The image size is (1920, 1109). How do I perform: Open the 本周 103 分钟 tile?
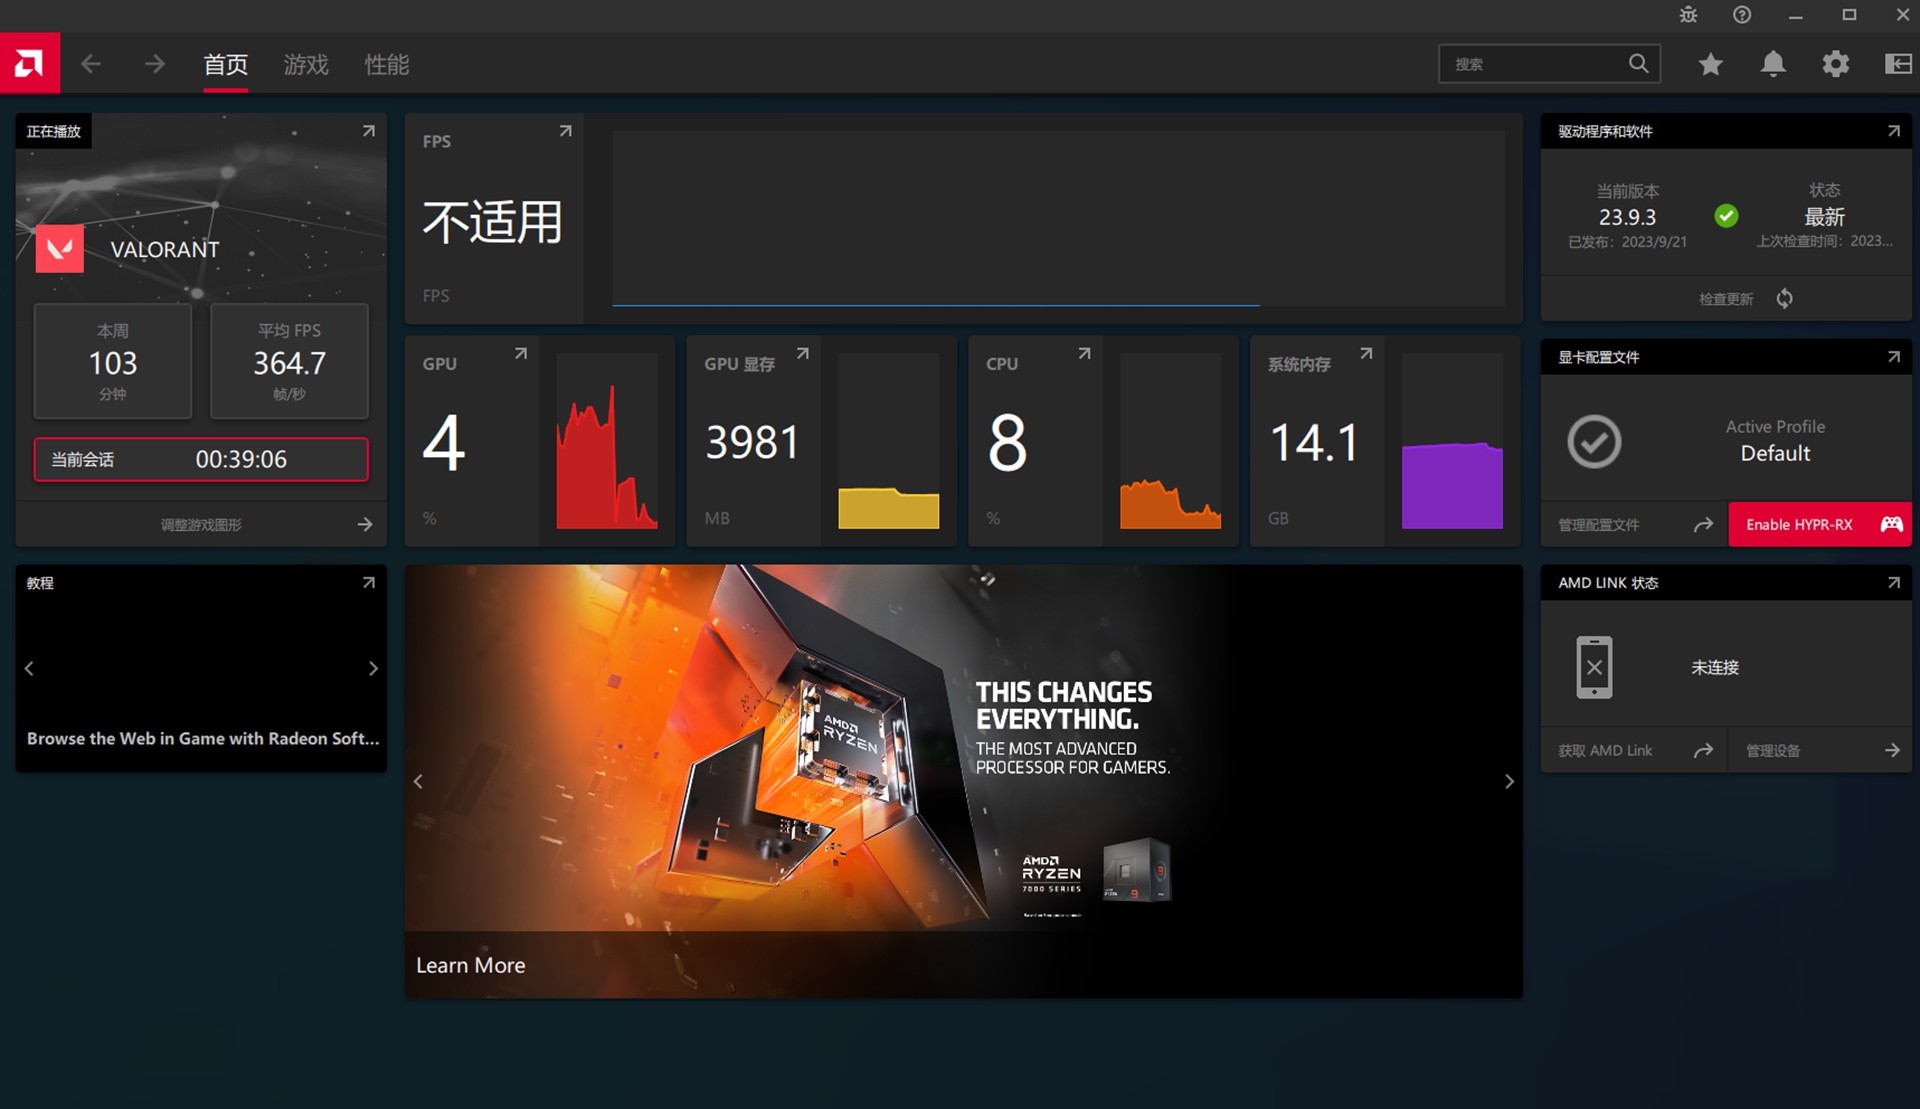[113, 361]
